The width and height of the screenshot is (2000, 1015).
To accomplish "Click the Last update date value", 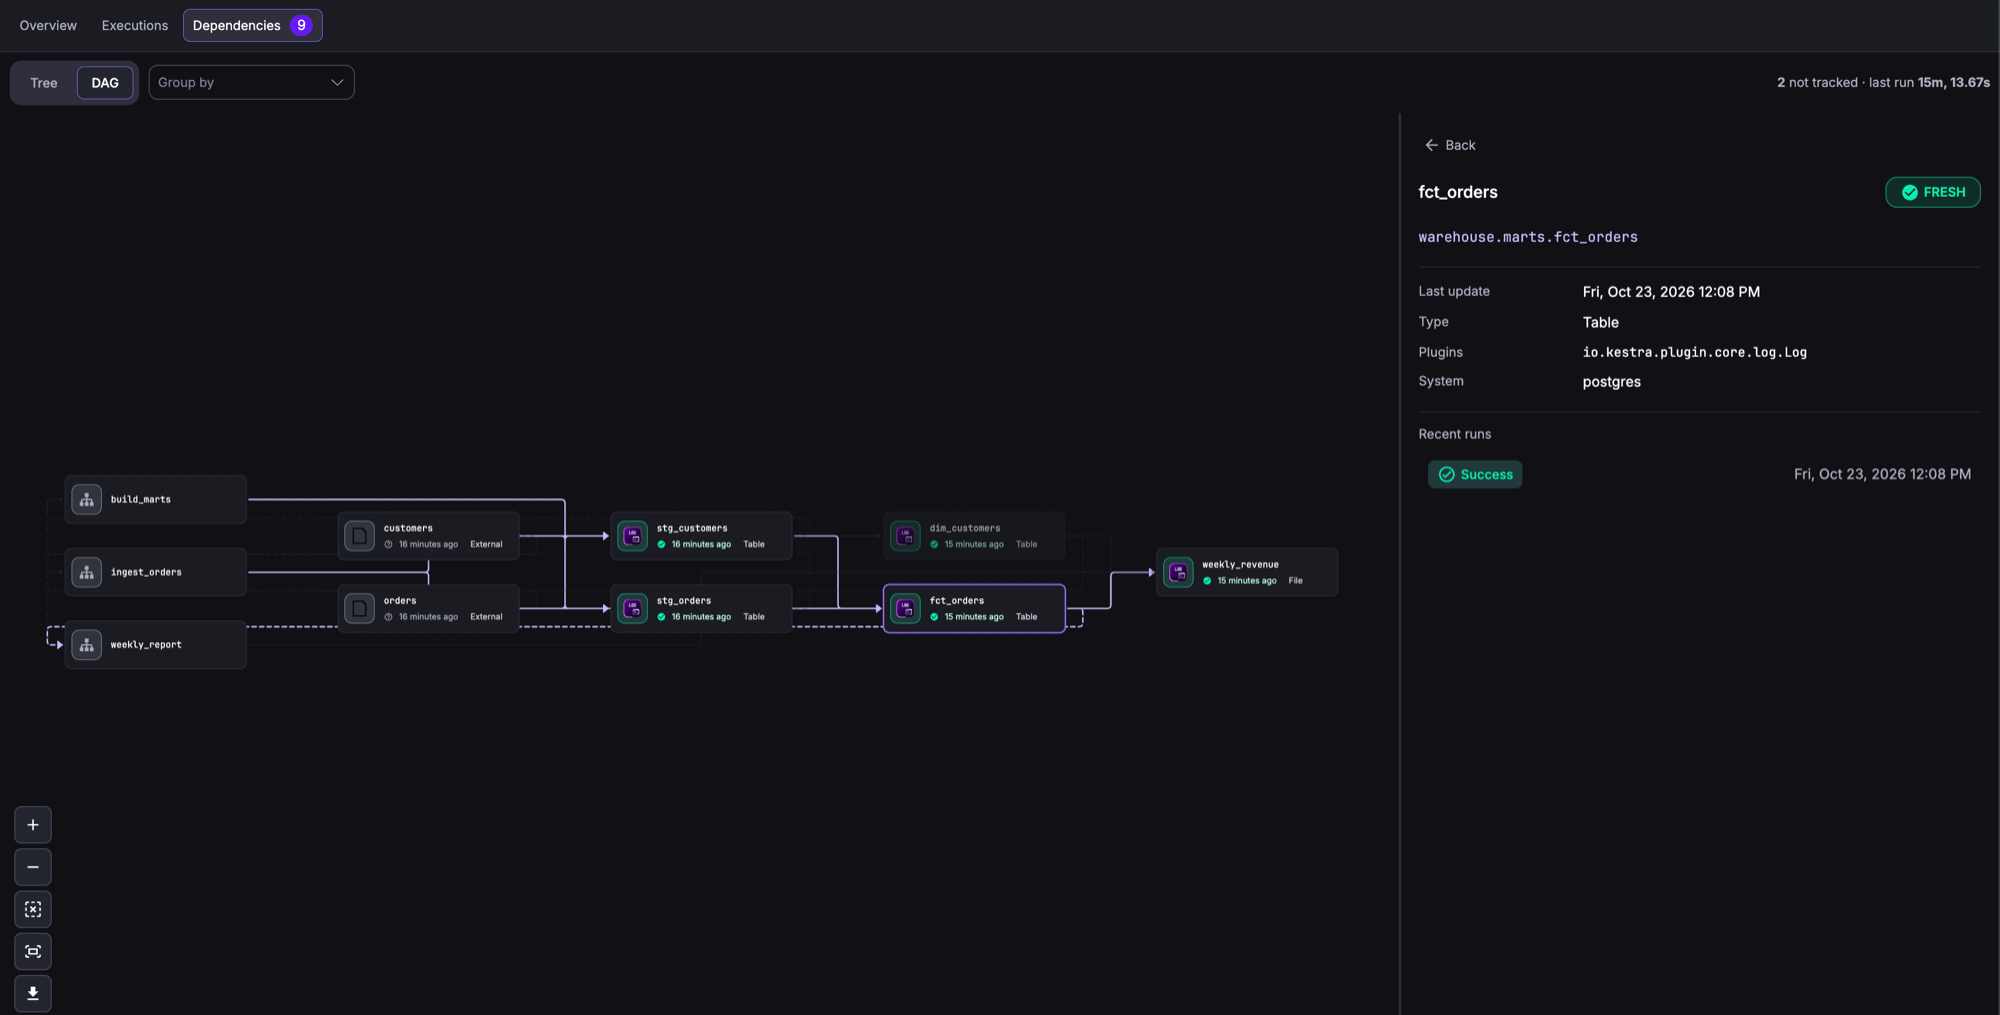I will point(1671,292).
